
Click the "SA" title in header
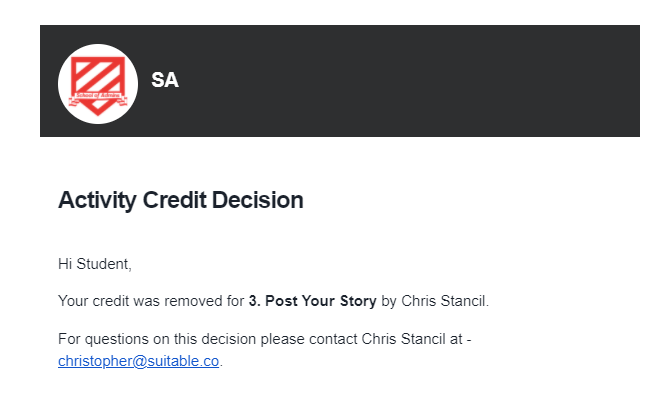[x=165, y=80]
